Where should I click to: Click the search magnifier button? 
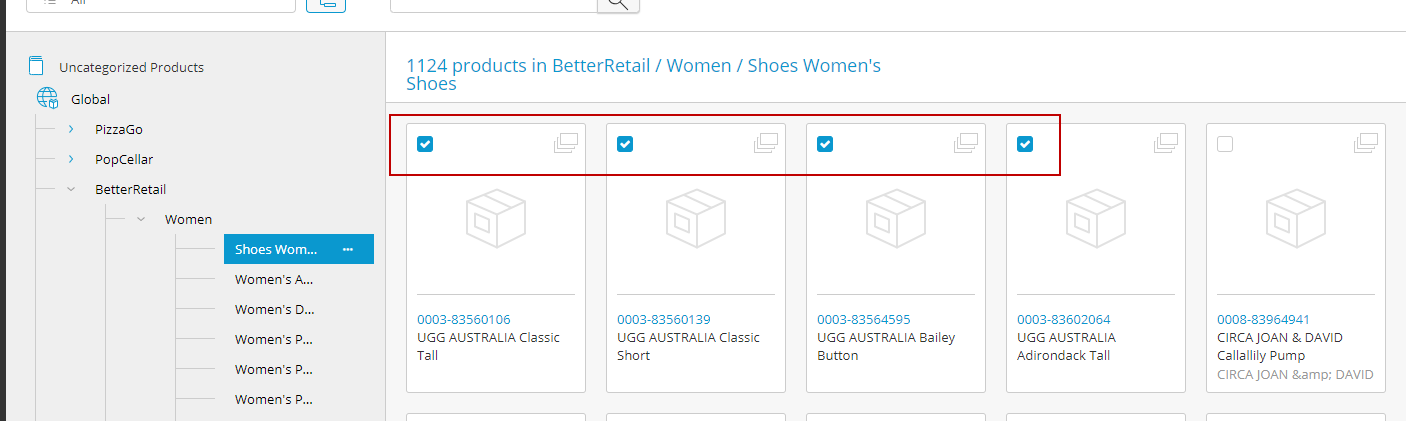point(618,4)
